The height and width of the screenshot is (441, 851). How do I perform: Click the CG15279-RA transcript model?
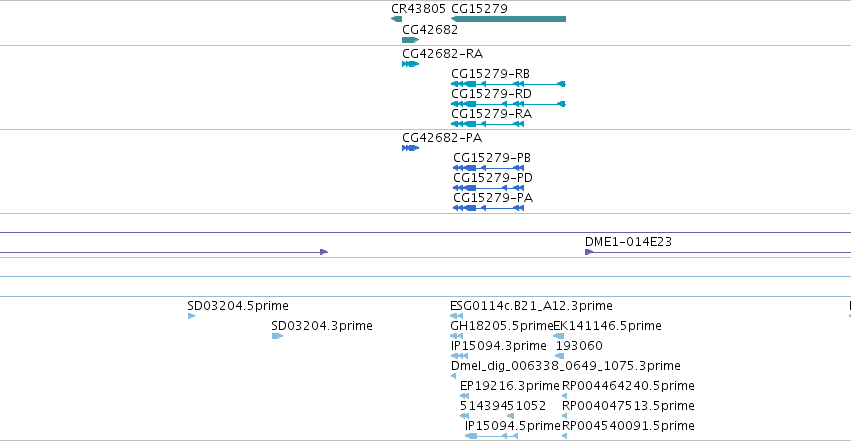pyautogui.click(x=487, y=124)
